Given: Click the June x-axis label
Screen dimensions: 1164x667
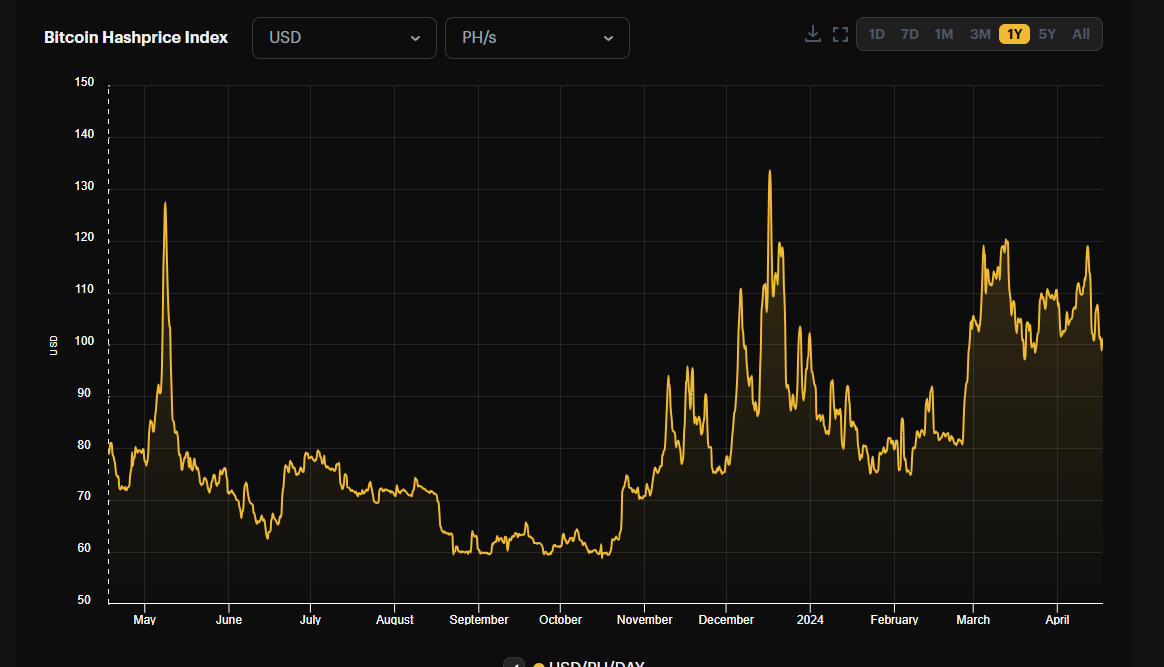Looking at the screenshot, I should (x=229, y=620).
